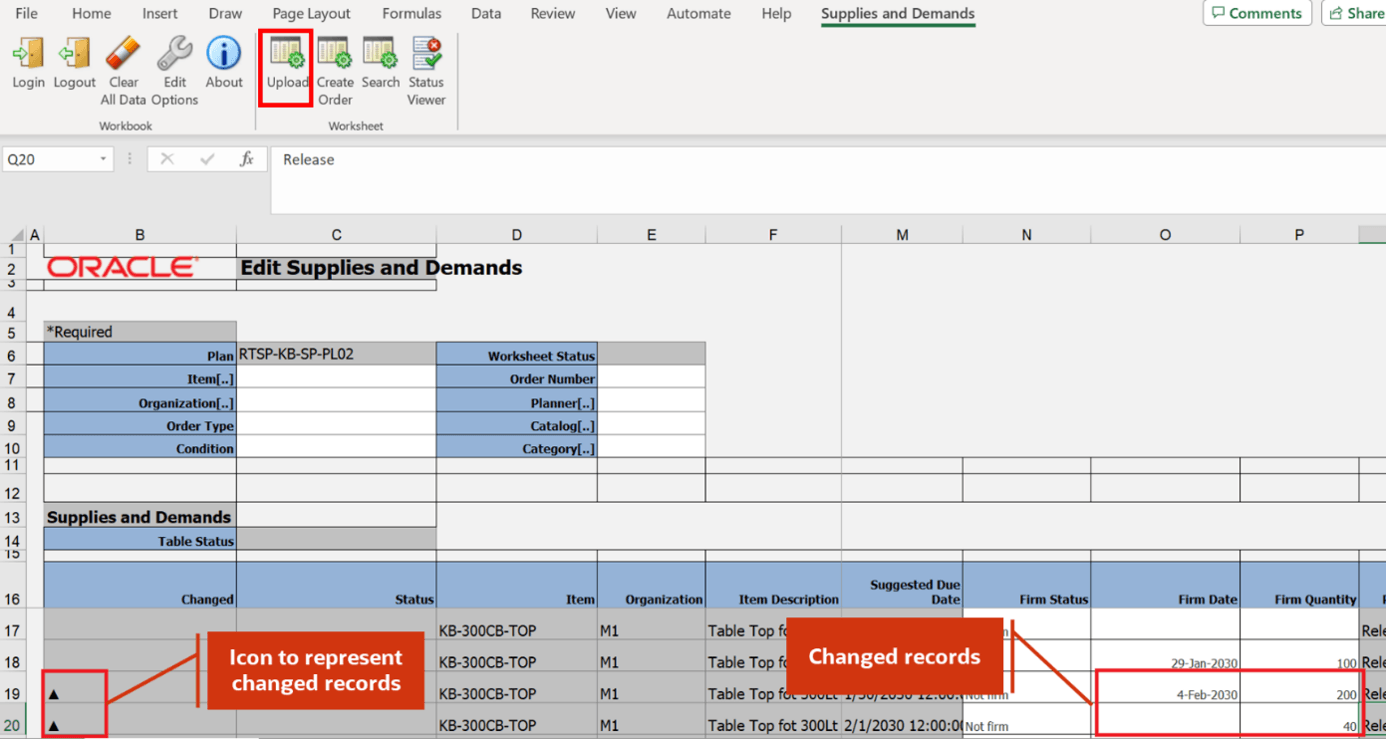Open Edit Options wrench icon
1386x739 pixels.
tap(175, 71)
